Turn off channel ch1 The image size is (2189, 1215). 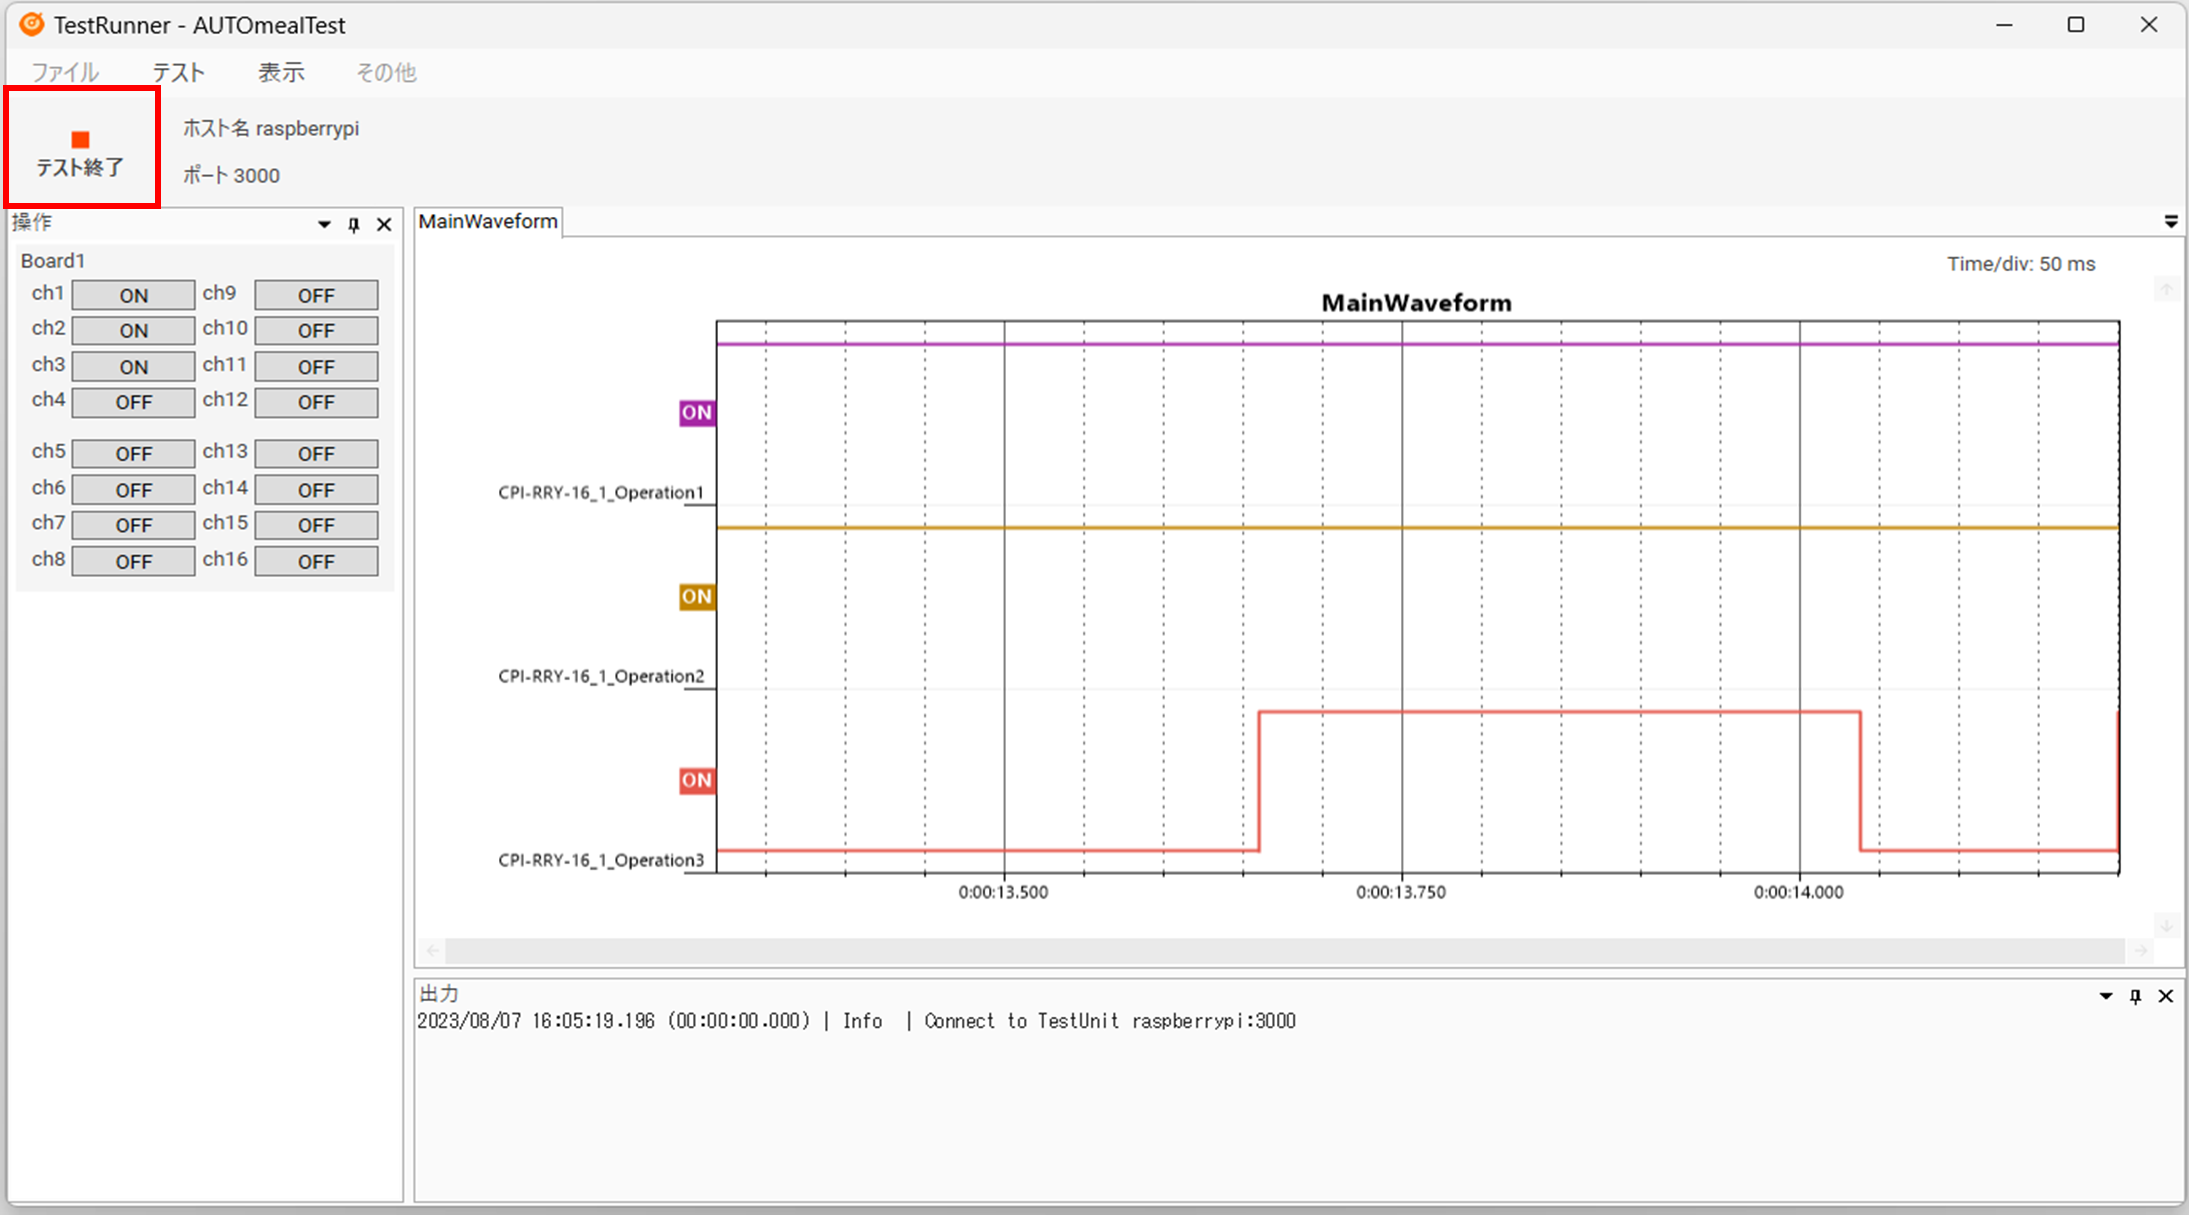[132, 294]
